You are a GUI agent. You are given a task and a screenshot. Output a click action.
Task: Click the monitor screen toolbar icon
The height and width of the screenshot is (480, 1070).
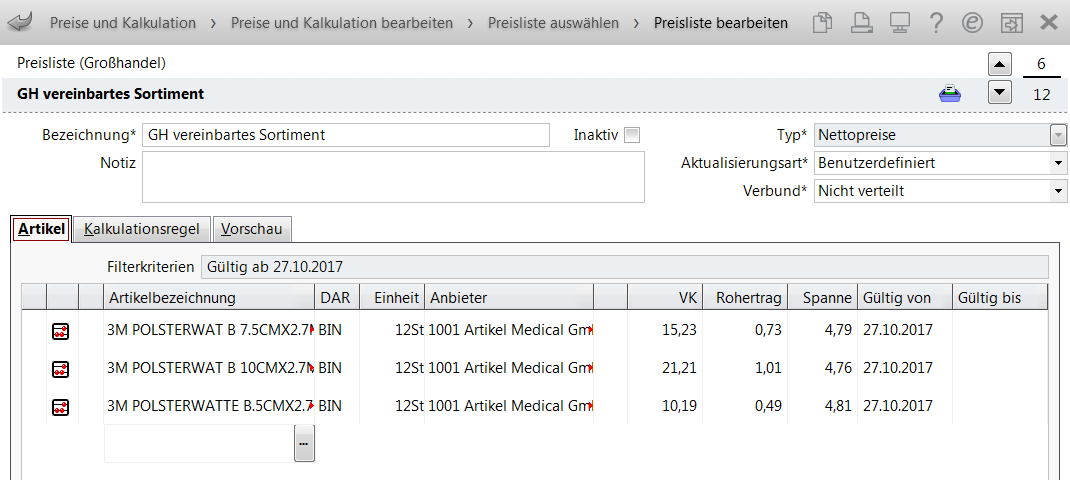[899, 23]
